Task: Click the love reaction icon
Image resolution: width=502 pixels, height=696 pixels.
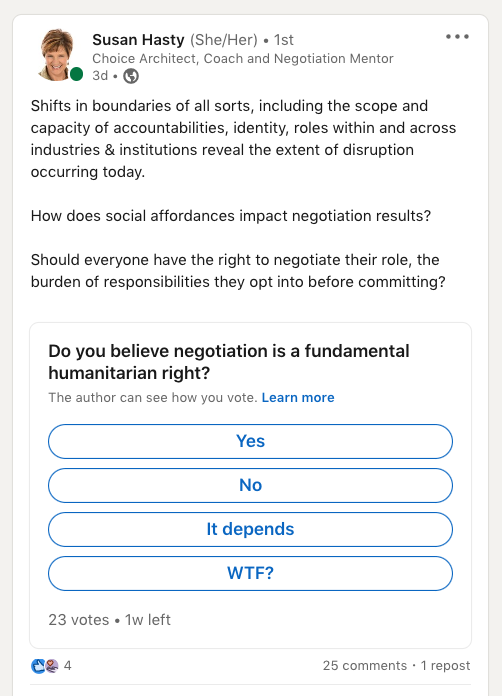Action: click(x=51, y=666)
